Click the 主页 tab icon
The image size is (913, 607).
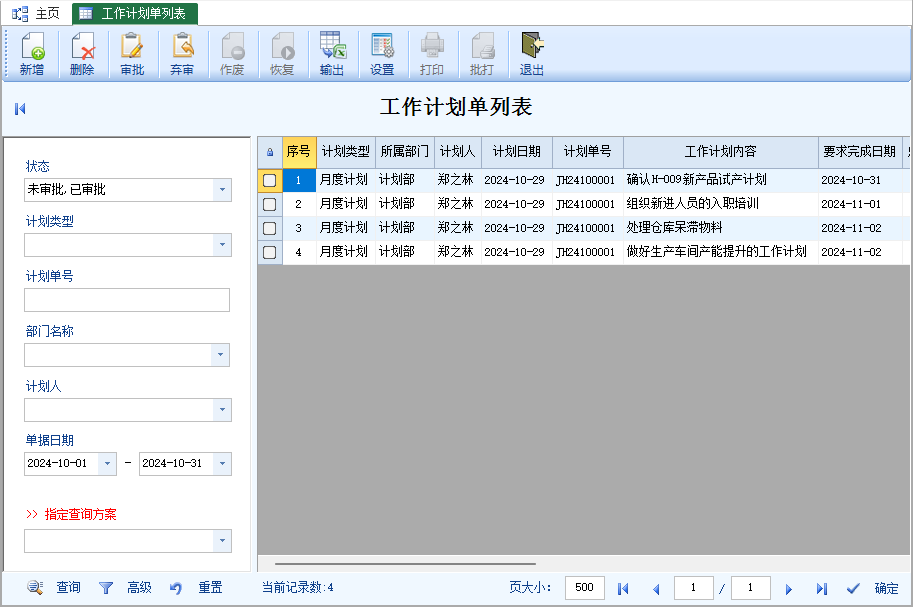[20, 13]
